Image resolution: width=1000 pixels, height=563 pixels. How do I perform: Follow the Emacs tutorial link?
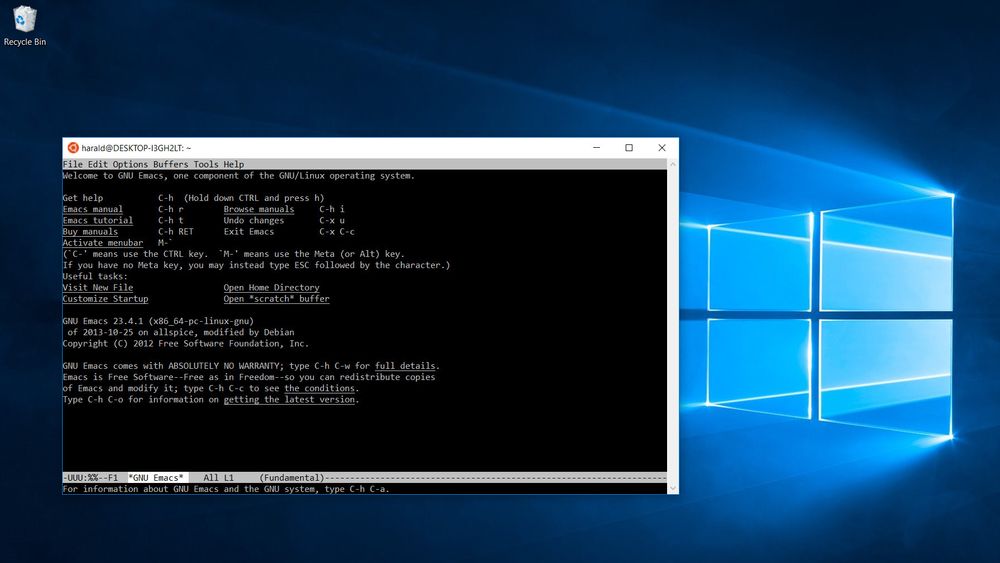98,221
